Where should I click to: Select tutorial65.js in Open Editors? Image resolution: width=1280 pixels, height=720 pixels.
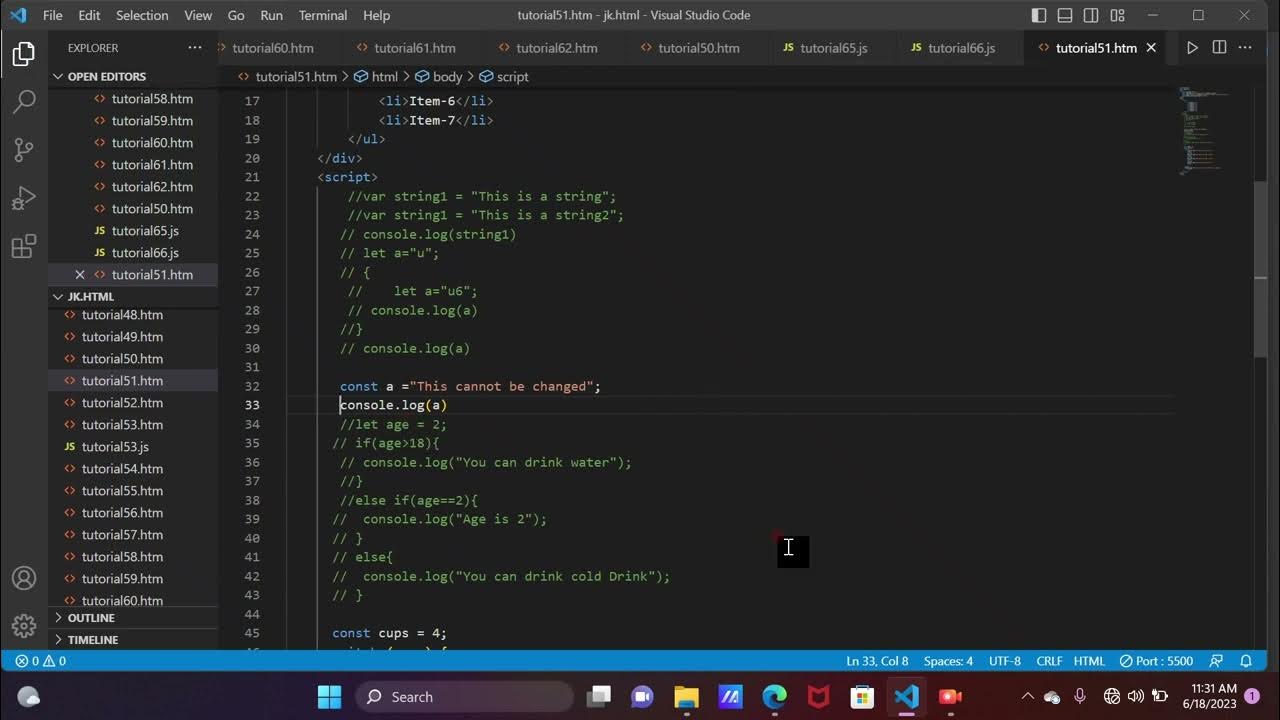tap(145, 231)
